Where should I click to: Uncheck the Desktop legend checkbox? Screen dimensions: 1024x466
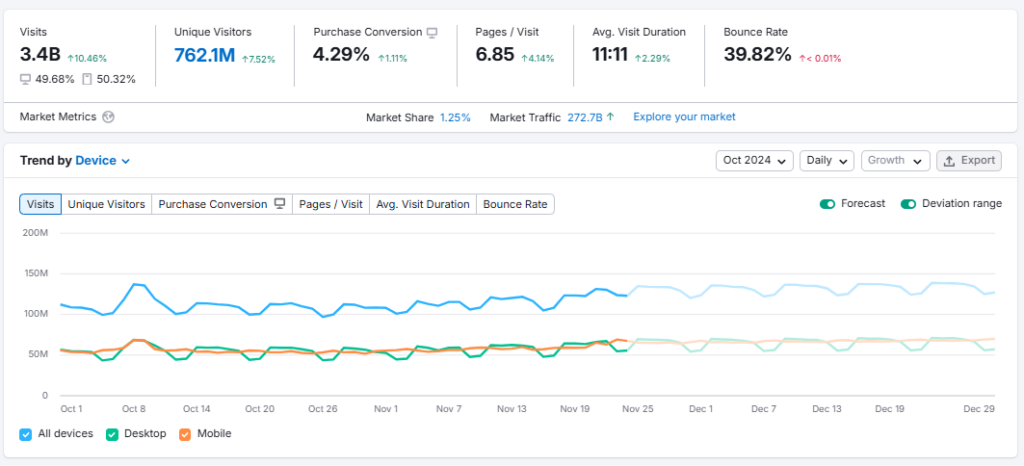(x=113, y=434)
